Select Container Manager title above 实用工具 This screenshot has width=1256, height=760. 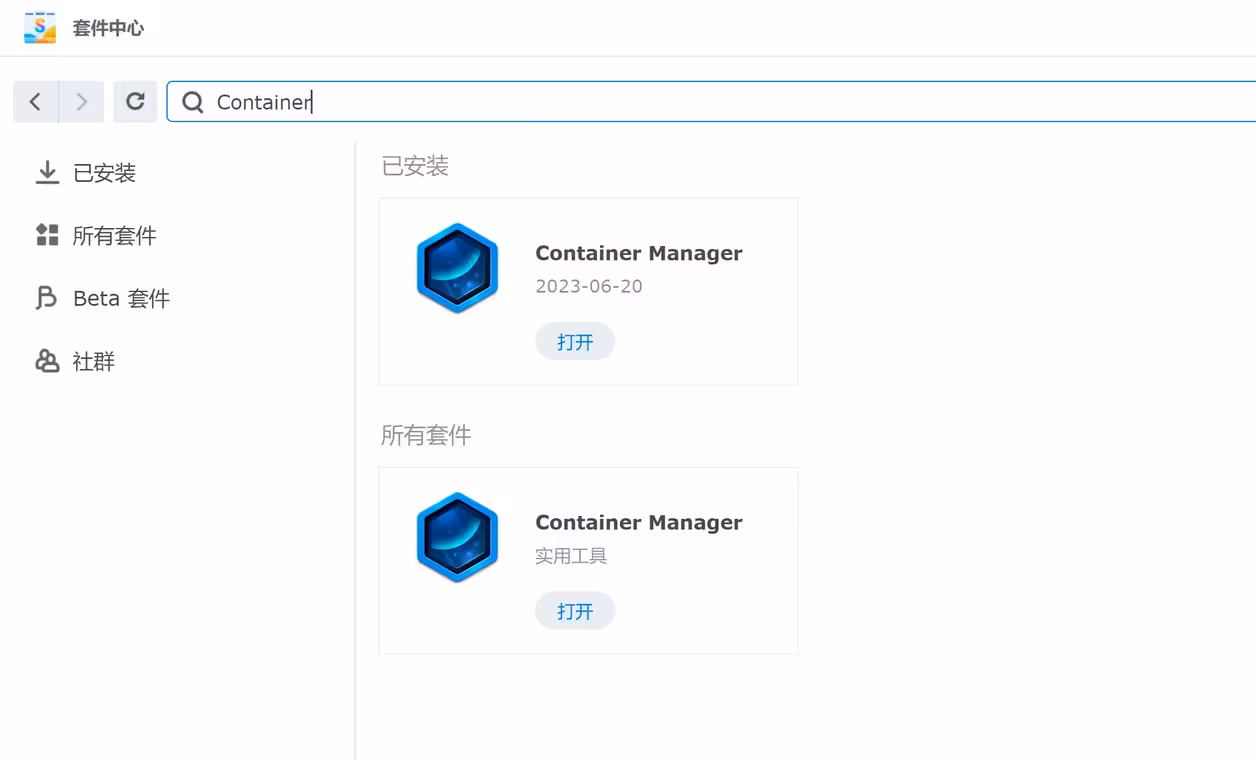click(x=639, y=522)
